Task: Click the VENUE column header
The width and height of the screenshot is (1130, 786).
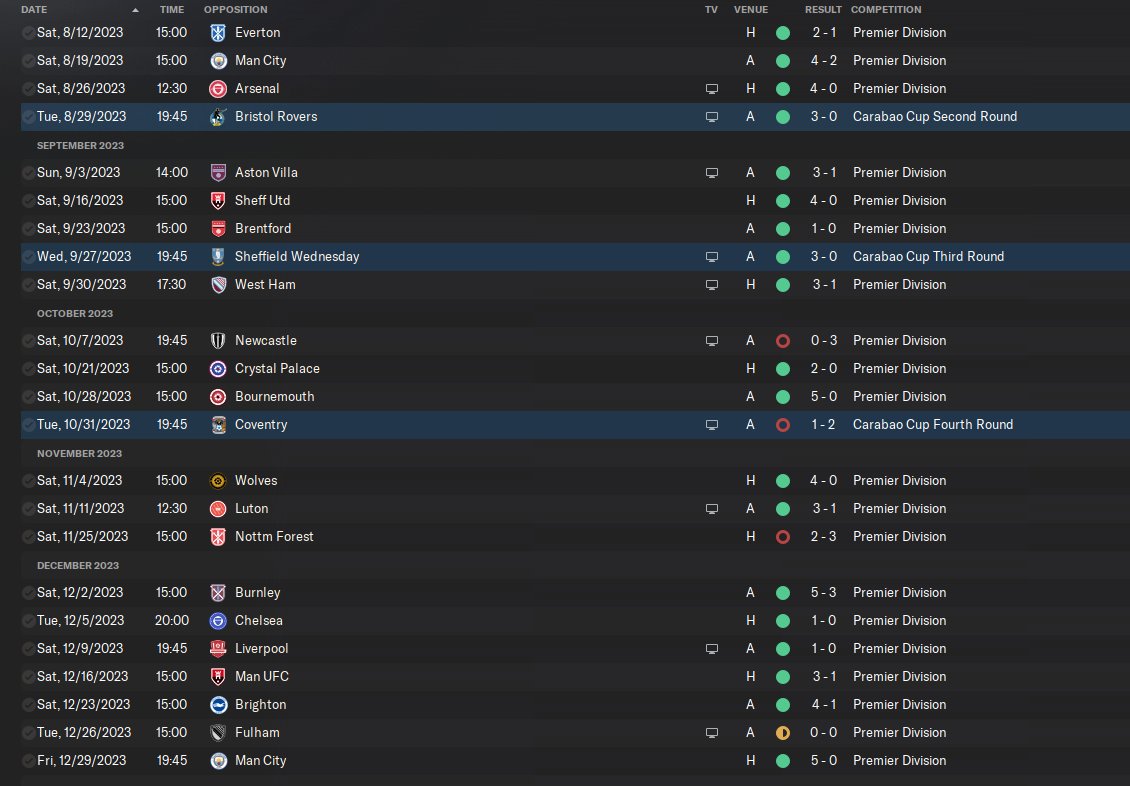Action: tap(750, 9)
